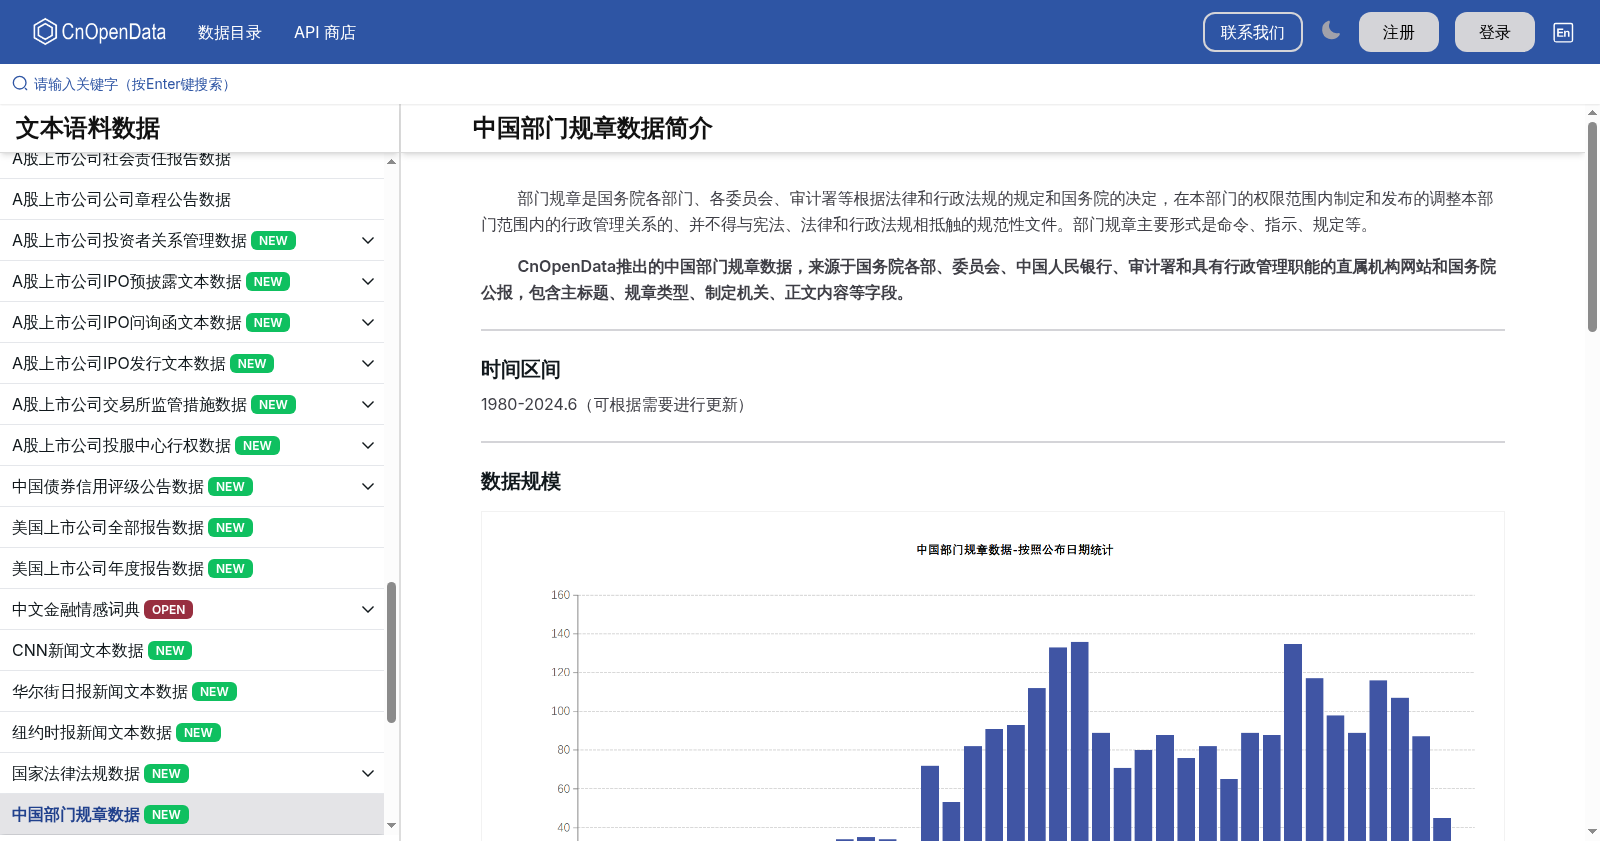1600x857 pixels.
Task: Click the 文本语料数据 sidebar heading
Action: click(x=88, y=128)
